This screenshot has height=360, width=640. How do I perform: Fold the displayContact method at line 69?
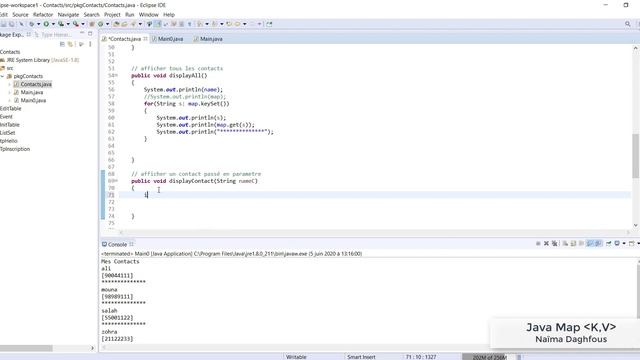116,181
